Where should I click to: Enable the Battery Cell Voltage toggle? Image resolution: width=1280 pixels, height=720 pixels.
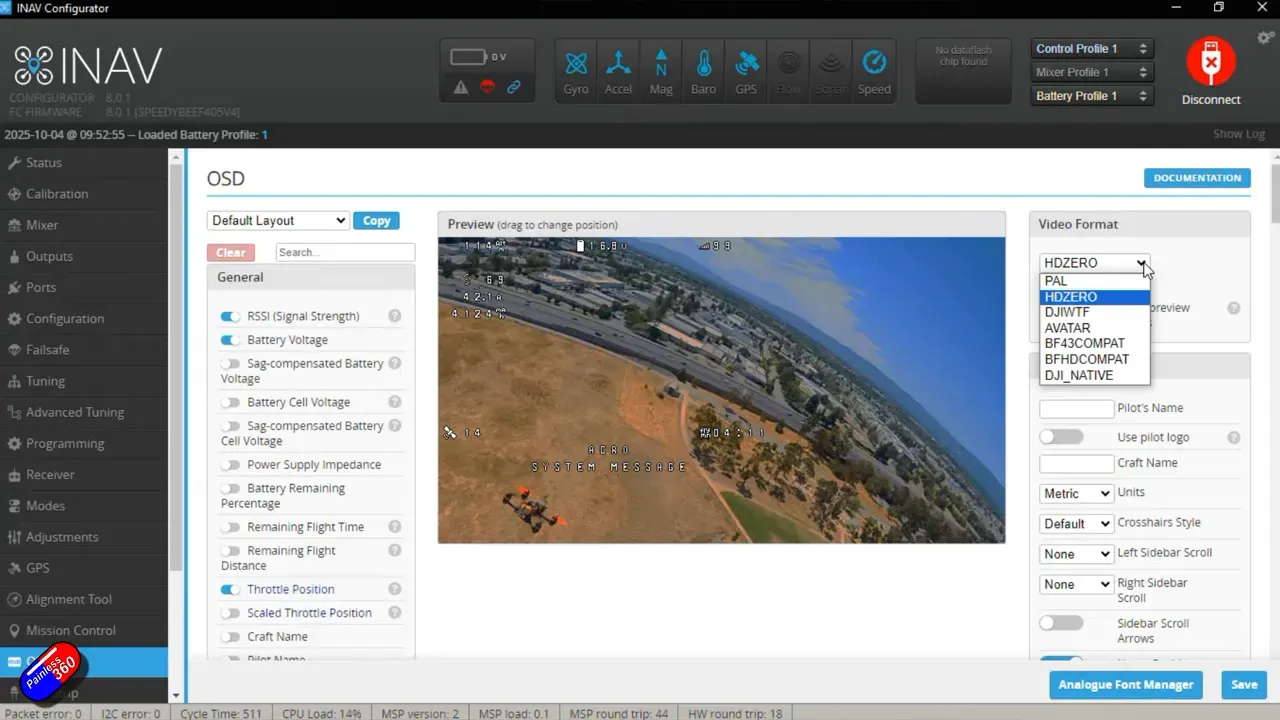coord(231,402)
